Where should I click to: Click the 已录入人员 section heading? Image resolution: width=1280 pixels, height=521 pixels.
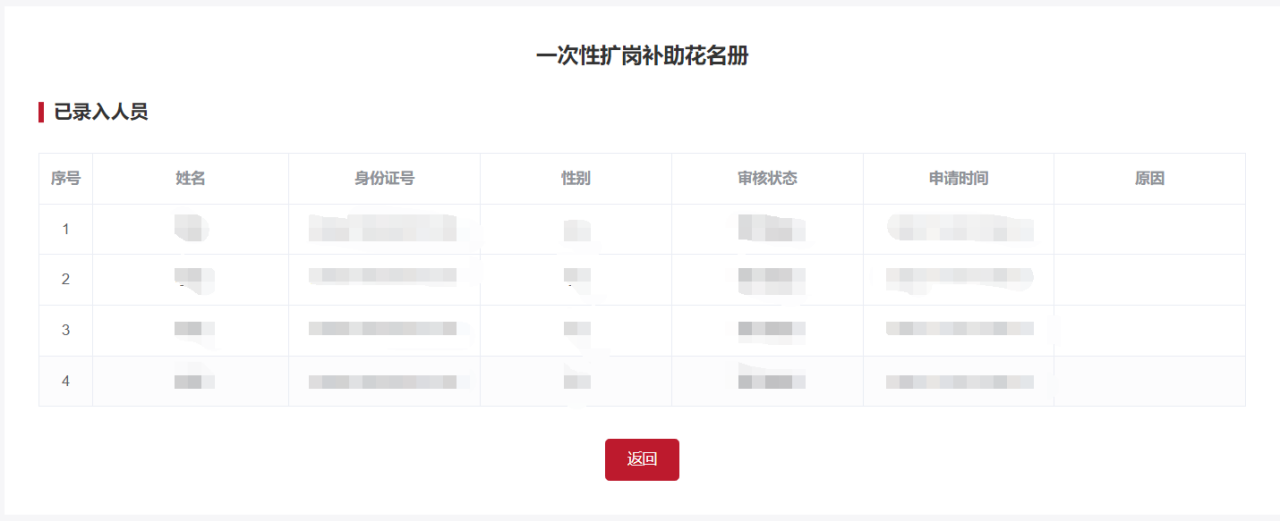[x=101, y=112]
